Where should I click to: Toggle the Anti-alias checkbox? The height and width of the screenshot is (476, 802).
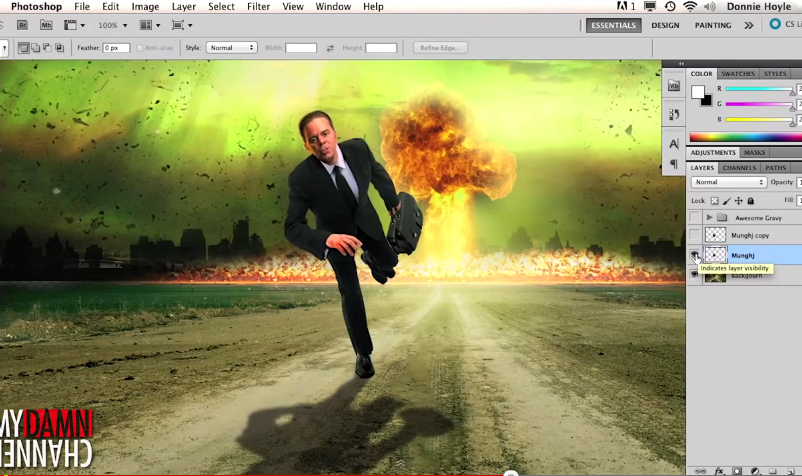coord(140,48)
